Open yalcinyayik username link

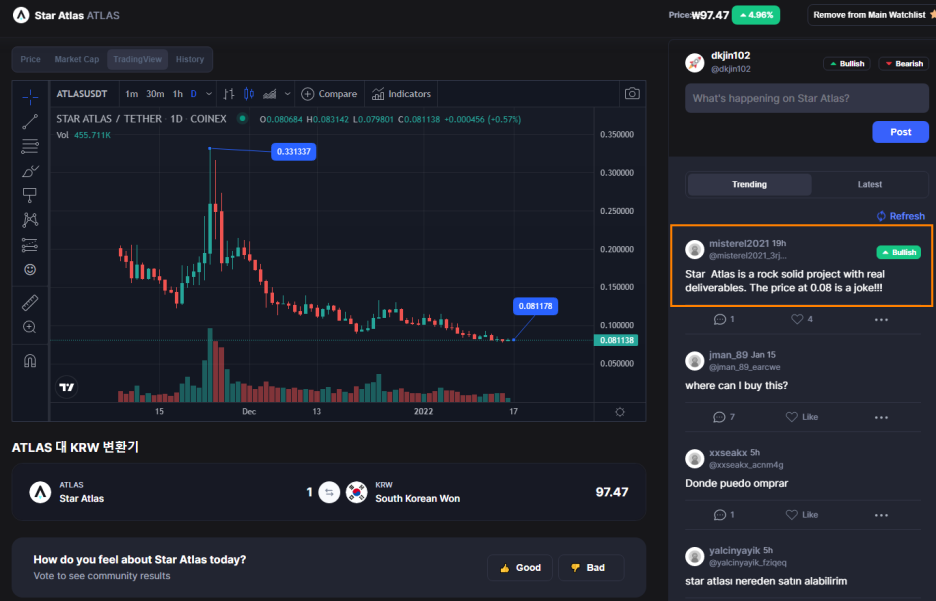[x=734, y=550]
